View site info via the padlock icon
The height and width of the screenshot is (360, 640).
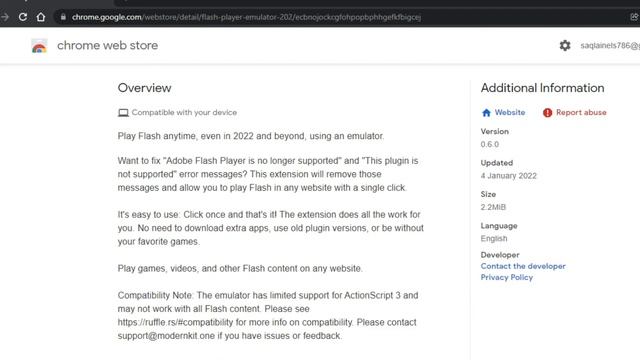[x=63, y=17]
